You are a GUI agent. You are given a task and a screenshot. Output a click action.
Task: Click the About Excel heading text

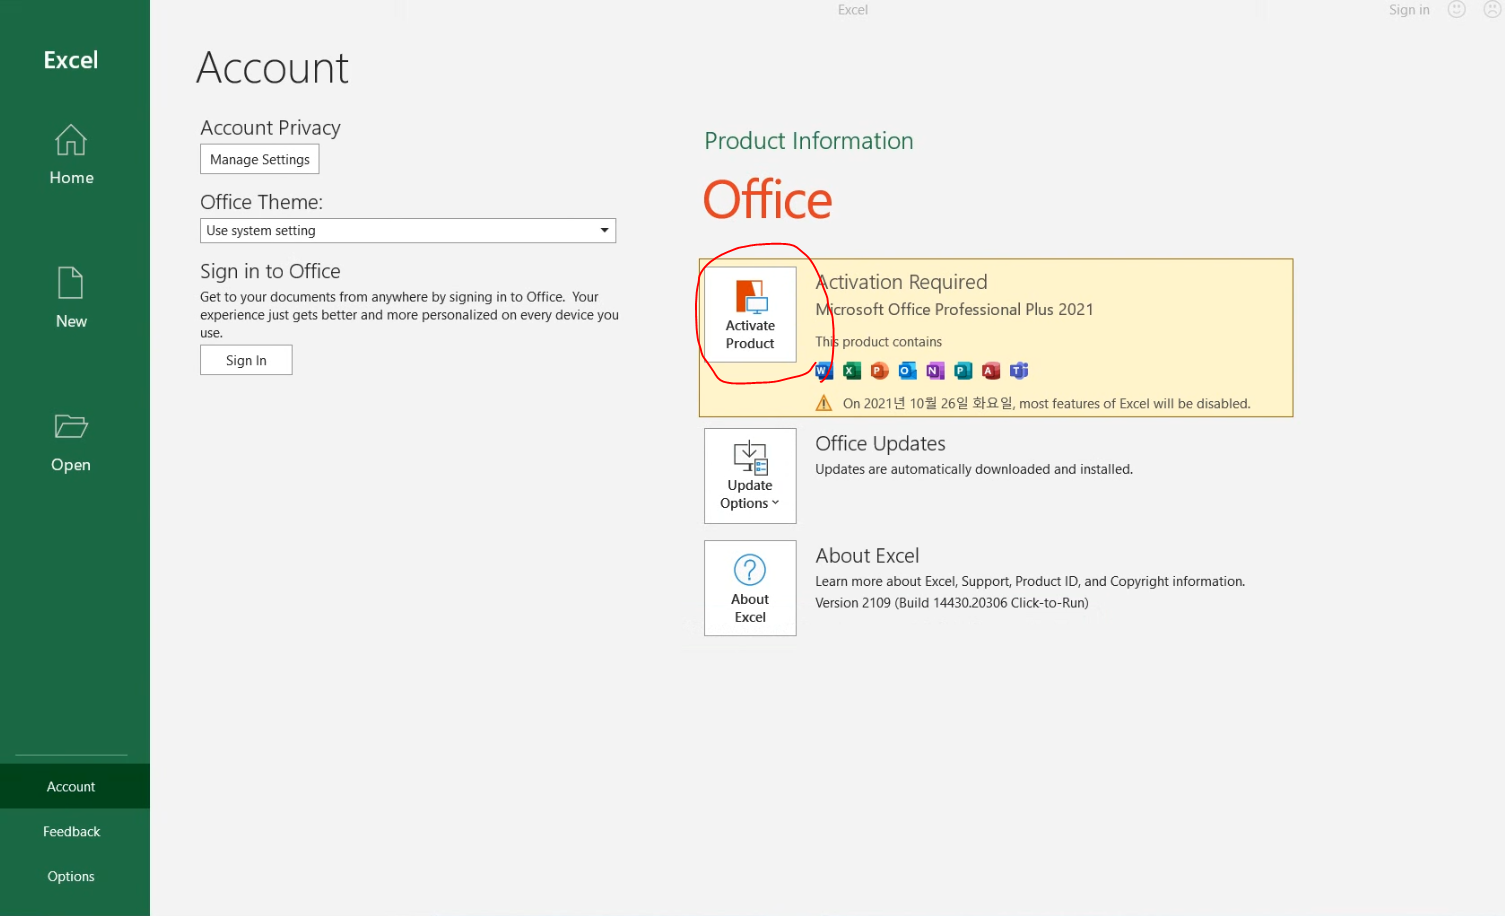point(867,556)
